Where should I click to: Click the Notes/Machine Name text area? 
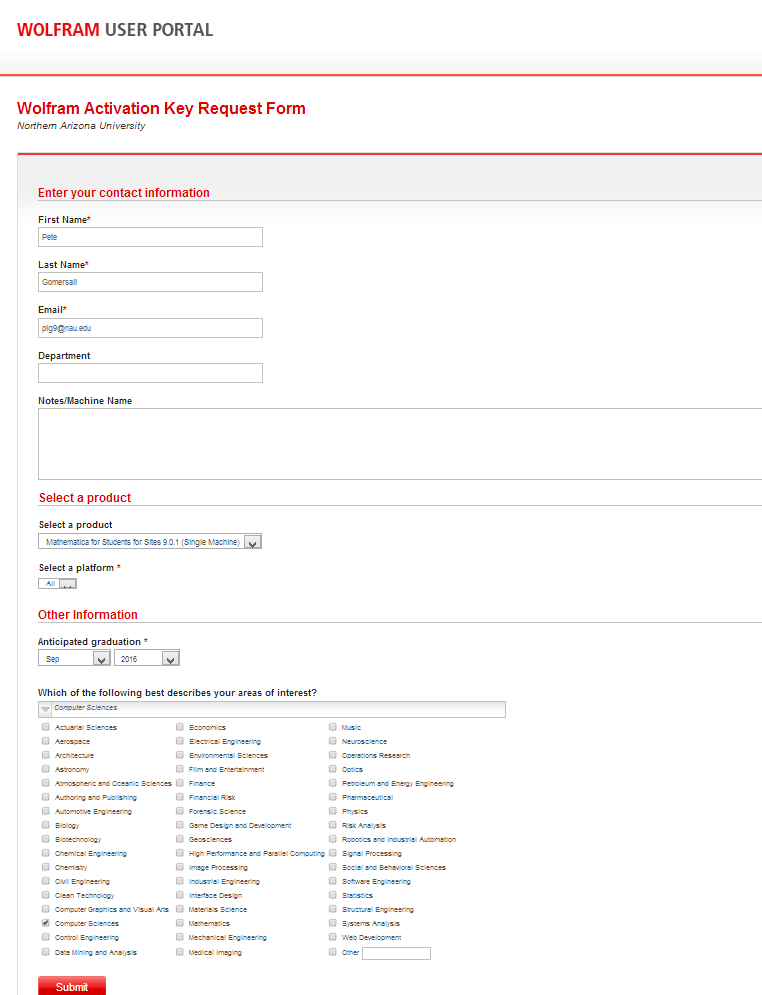coord(400,444)
